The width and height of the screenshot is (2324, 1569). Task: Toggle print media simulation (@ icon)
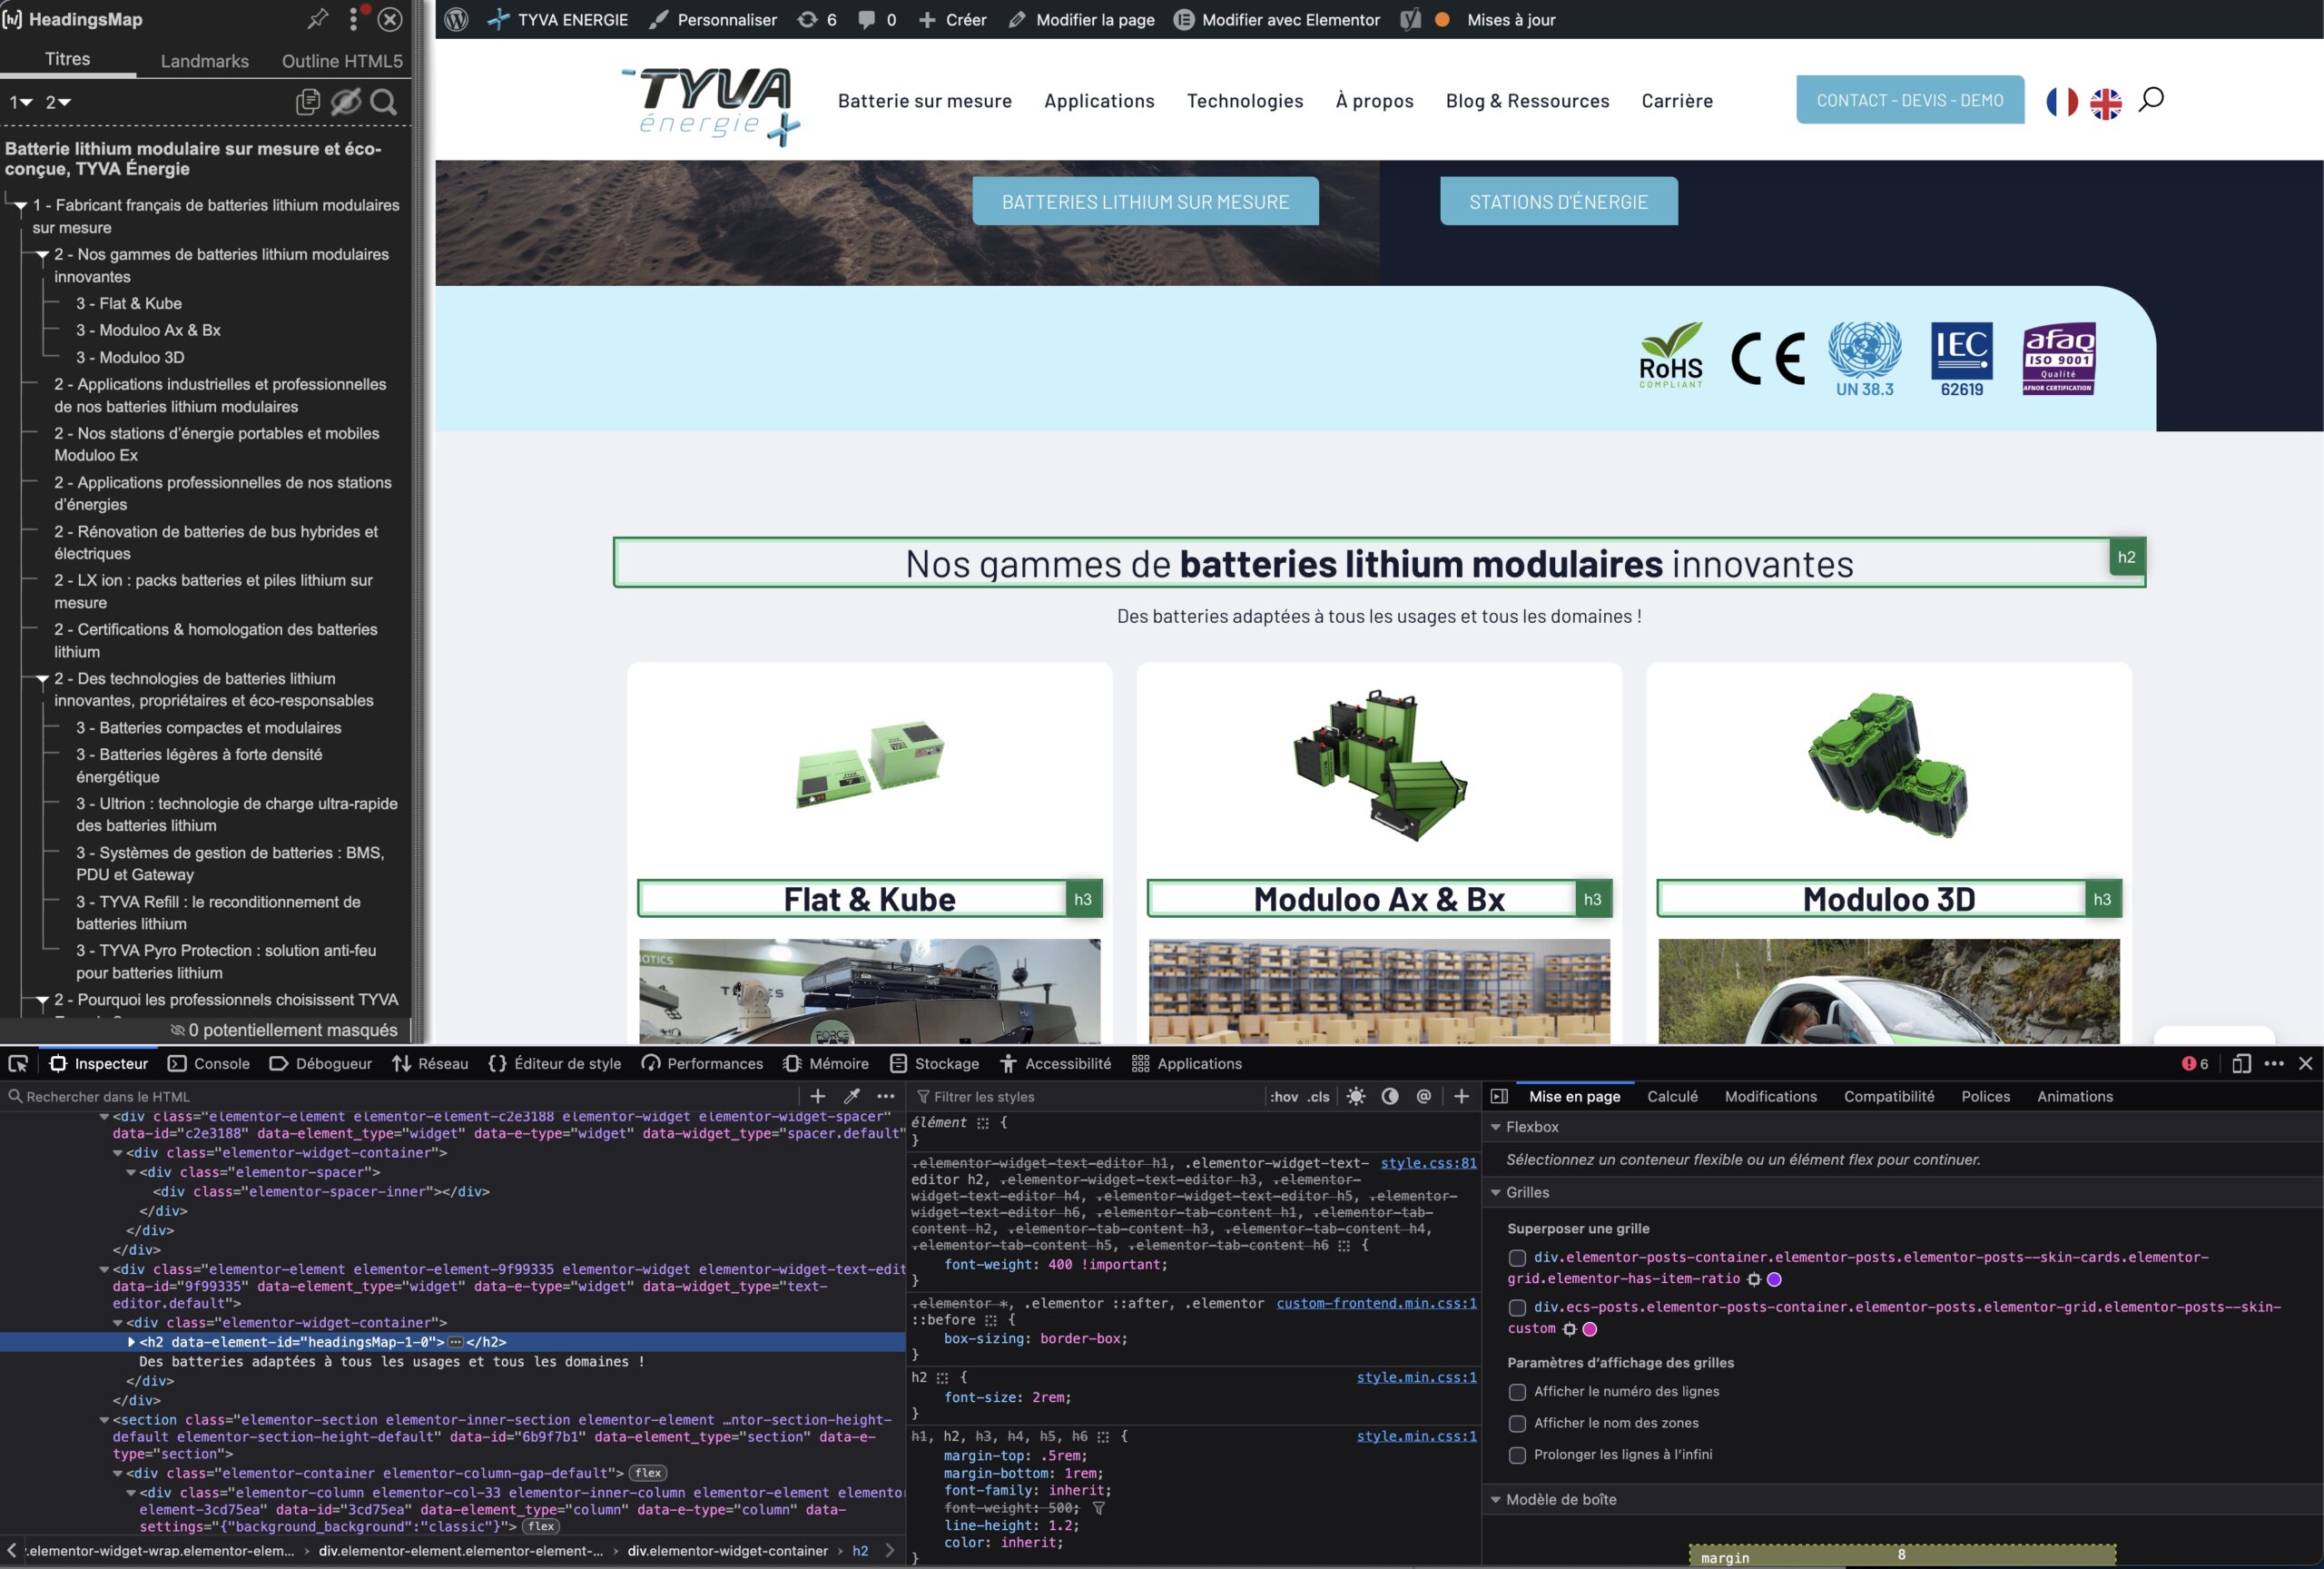point(1424,1096)
